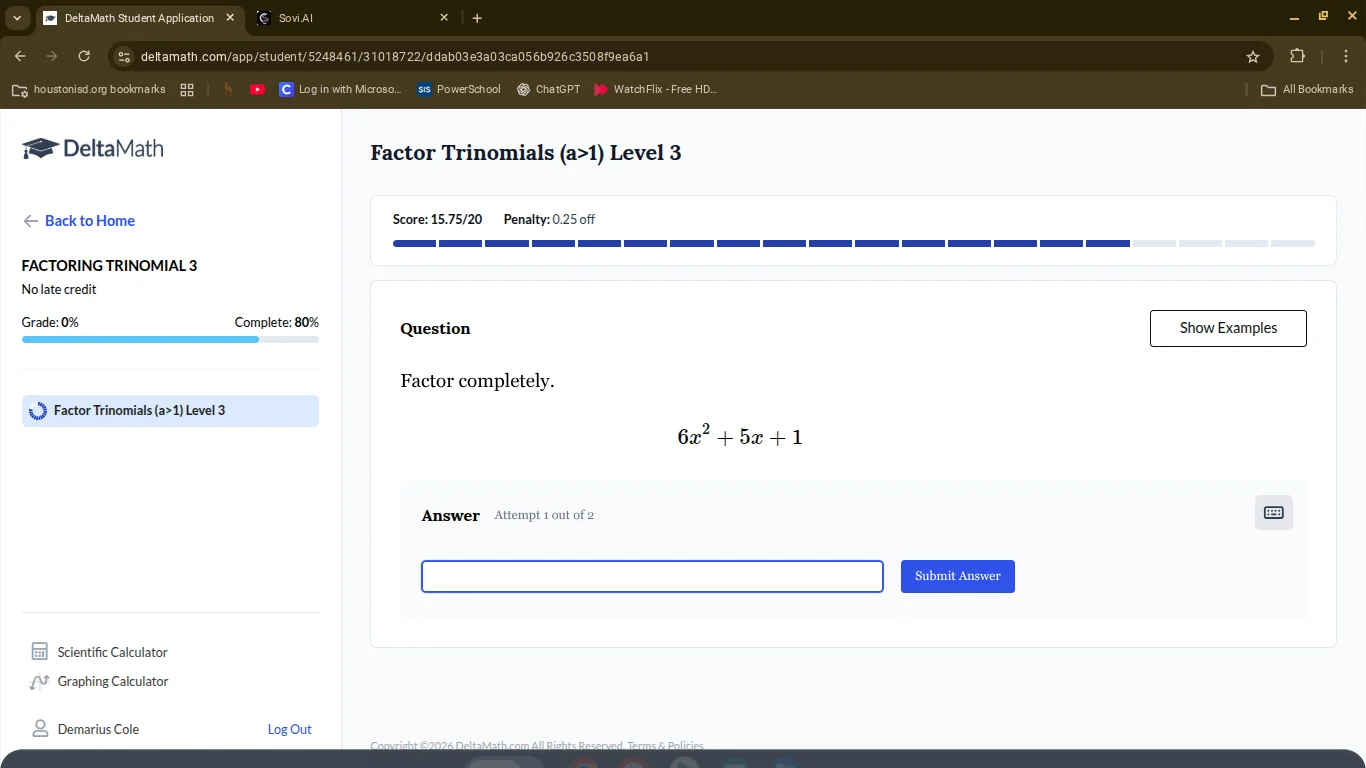Reload the page
Screen dimensions: 1366x768
pos(84,56)
